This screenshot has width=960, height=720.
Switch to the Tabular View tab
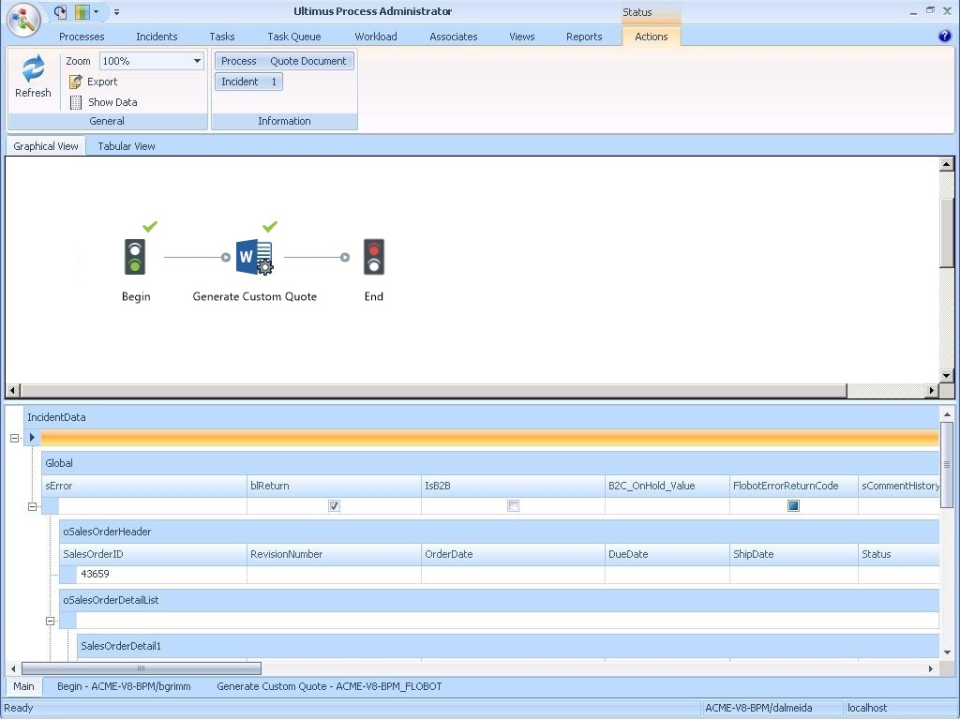click(x=125, y=146)
